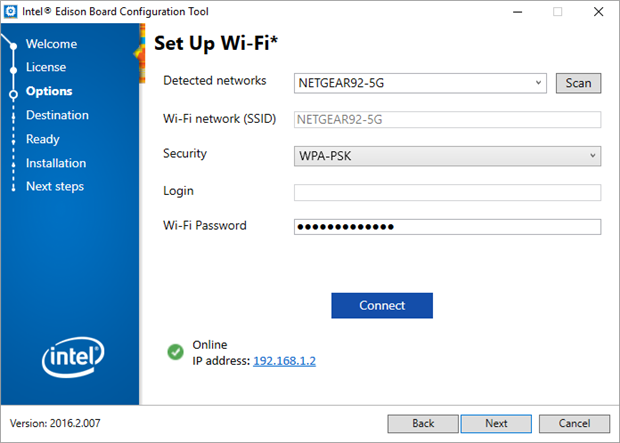Focus the Login input field
Image resolution: width=620 pixels, height=443 pixels.
point(447,192)
